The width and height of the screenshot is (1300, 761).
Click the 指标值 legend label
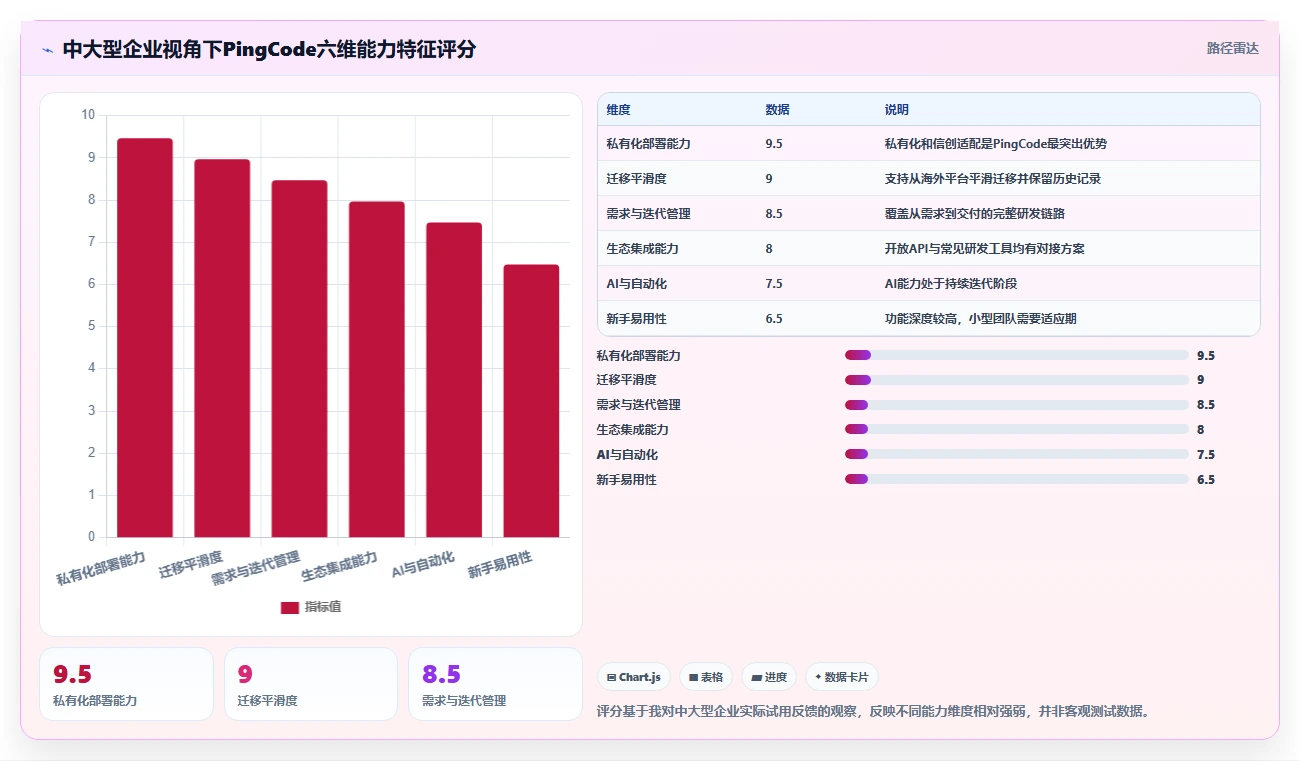click(x=323, y=607)
